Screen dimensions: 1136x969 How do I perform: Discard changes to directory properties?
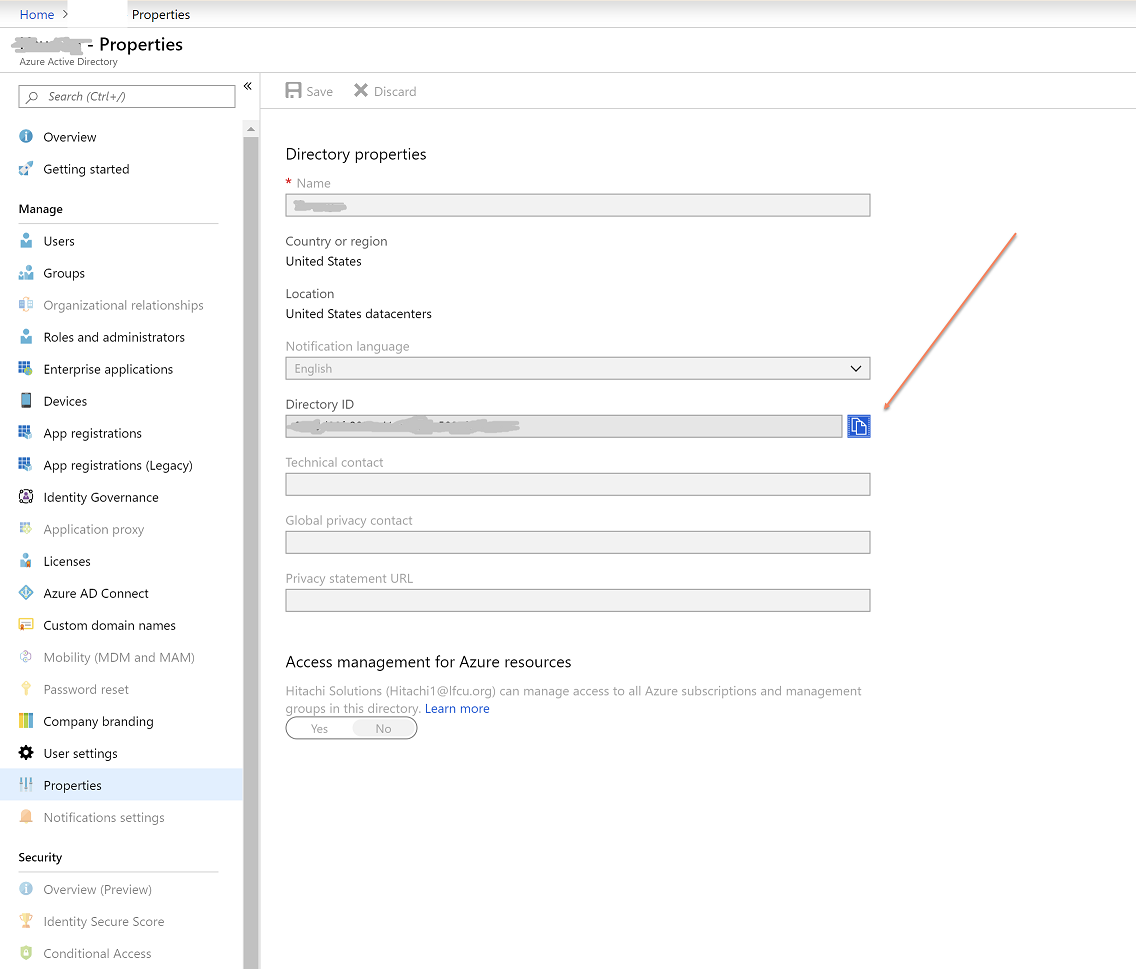point(385,91)
